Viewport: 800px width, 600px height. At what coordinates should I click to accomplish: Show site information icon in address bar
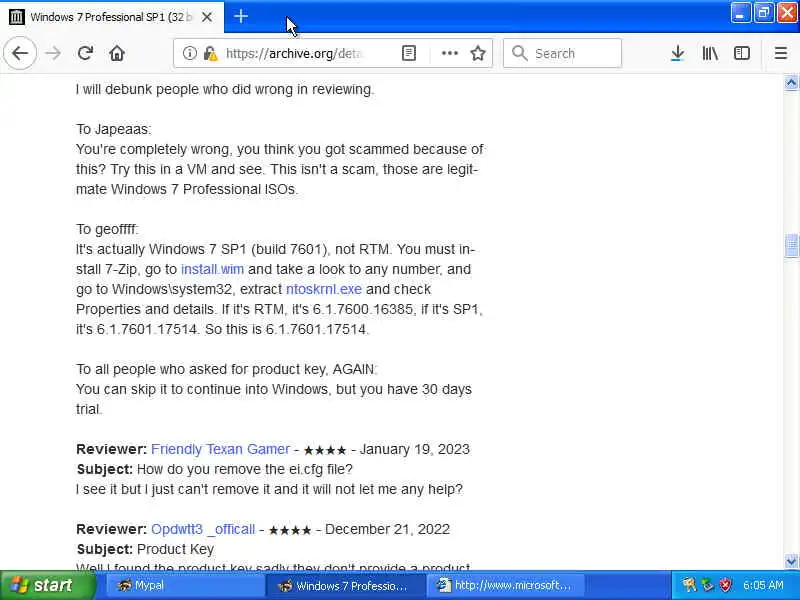(189, 53)
